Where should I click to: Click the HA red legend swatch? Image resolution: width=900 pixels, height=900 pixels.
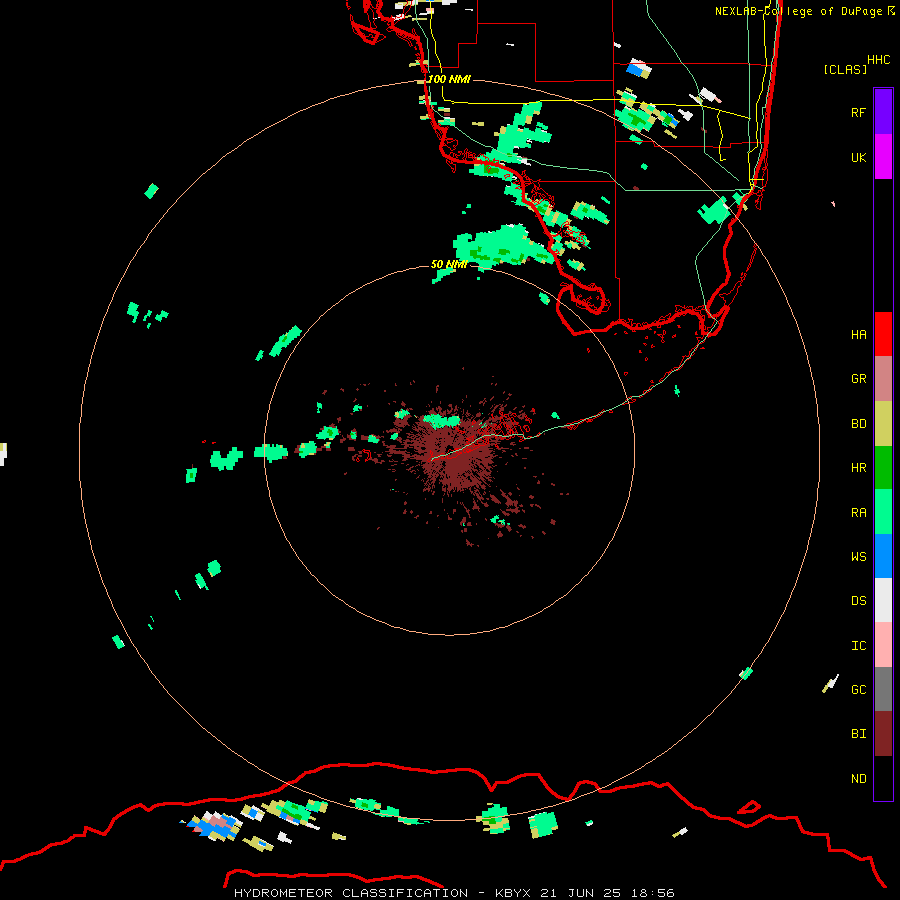click(x=883, y=334)
